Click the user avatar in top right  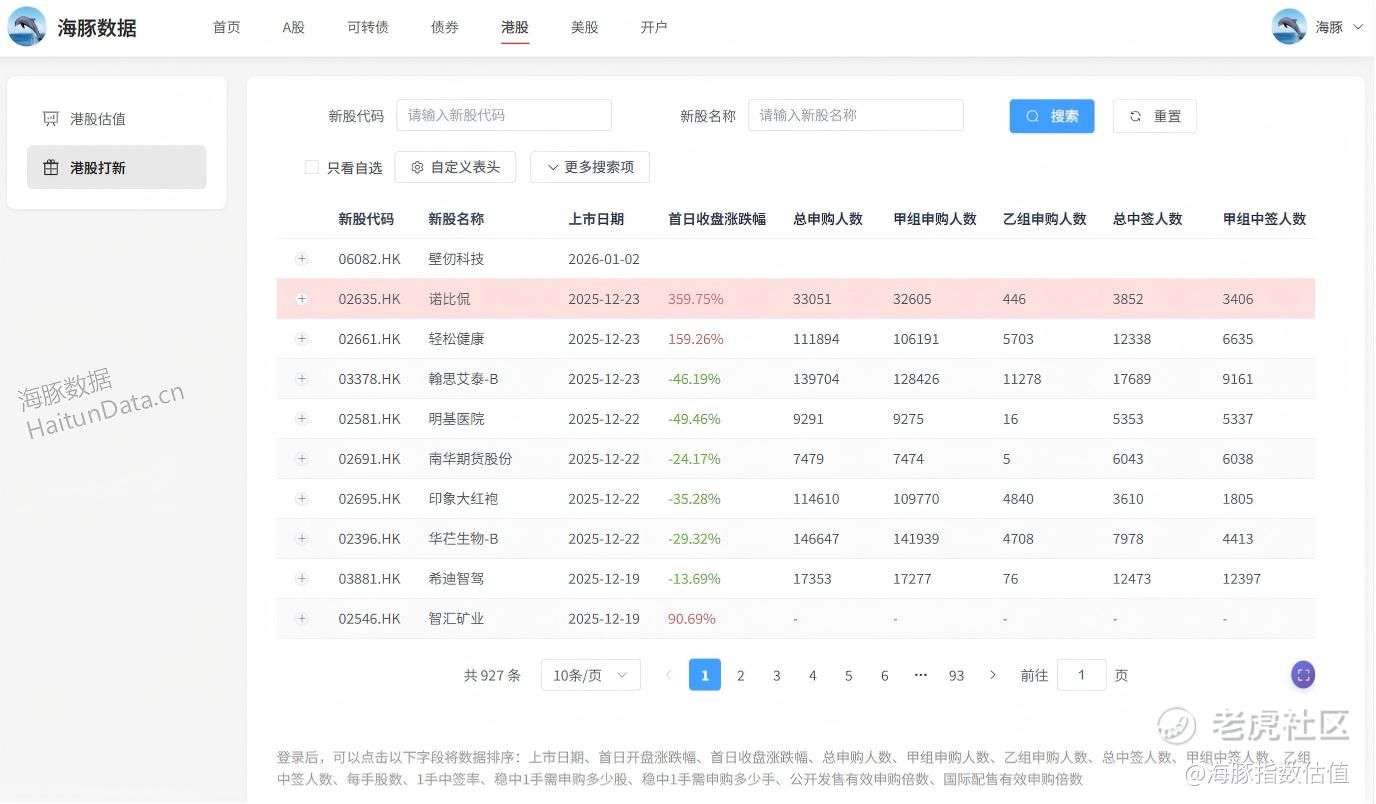pyautogui.click(x=1289, y=27)
